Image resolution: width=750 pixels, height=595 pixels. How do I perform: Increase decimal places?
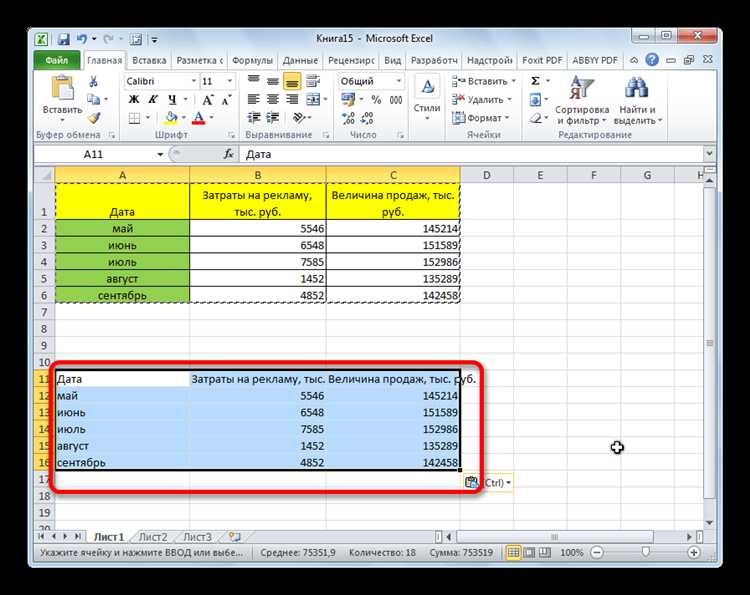(x=348, y=118)
